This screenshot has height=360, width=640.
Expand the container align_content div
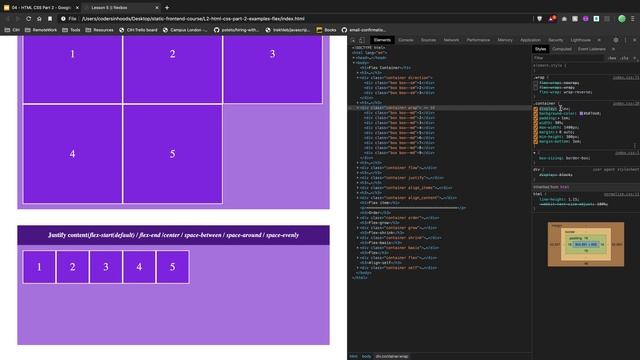coord(358,198)
